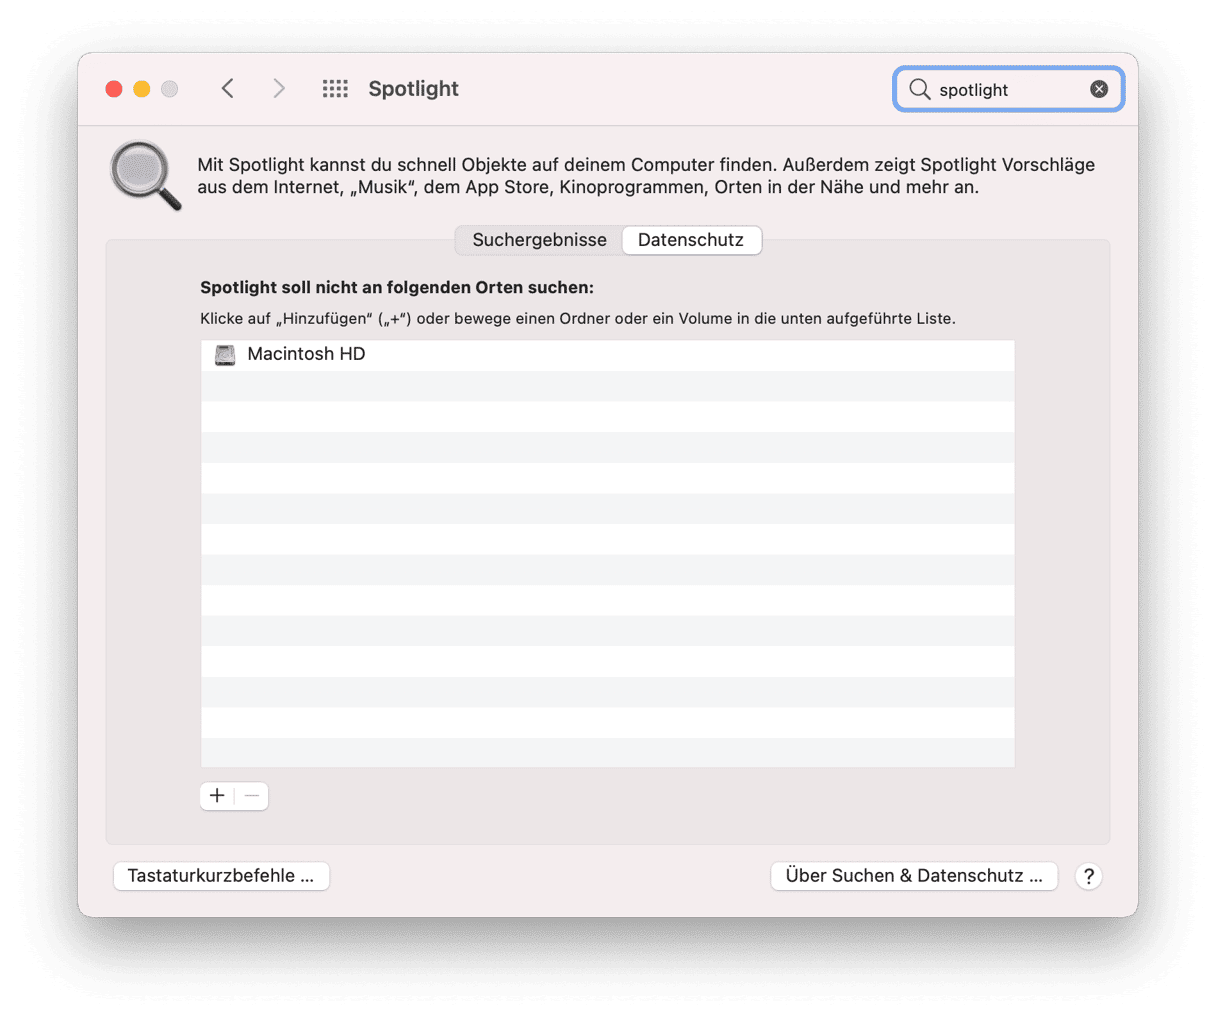This screenshot has height=1020, width=1216.
Task: Open Über Suchen & Datenschutz info
Action: 914,876
